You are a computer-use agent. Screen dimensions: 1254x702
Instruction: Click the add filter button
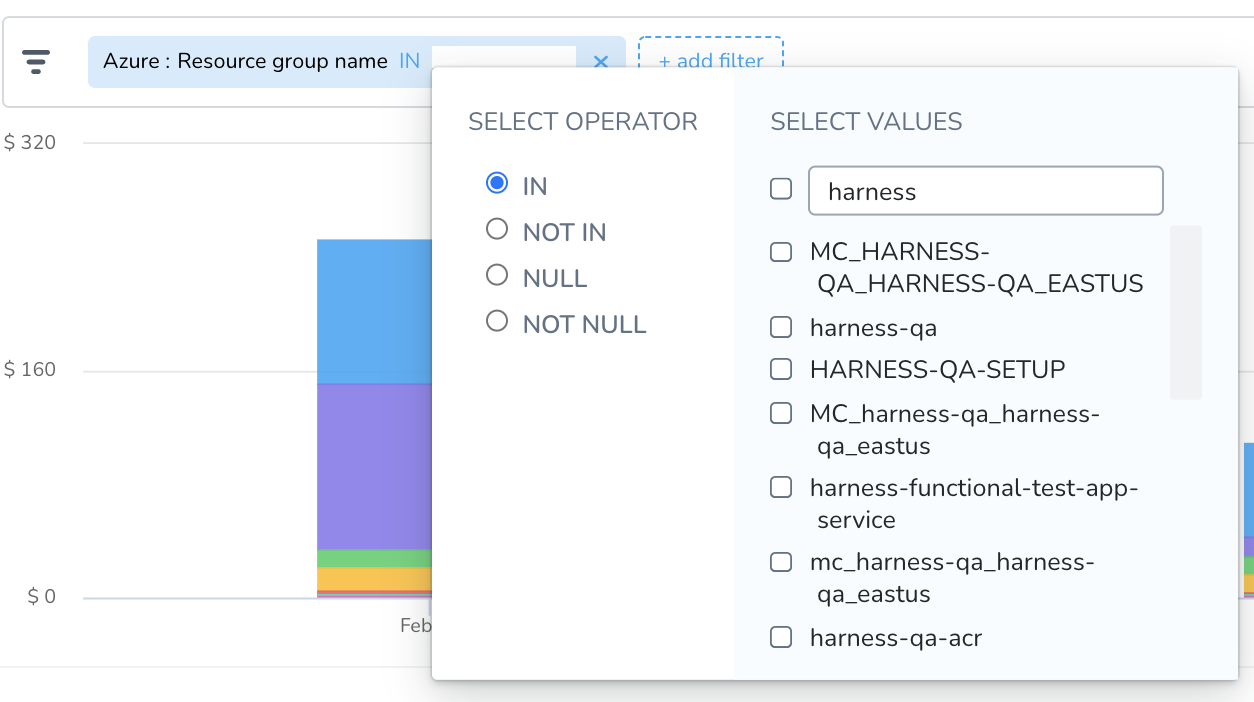[x=711, y=61]
